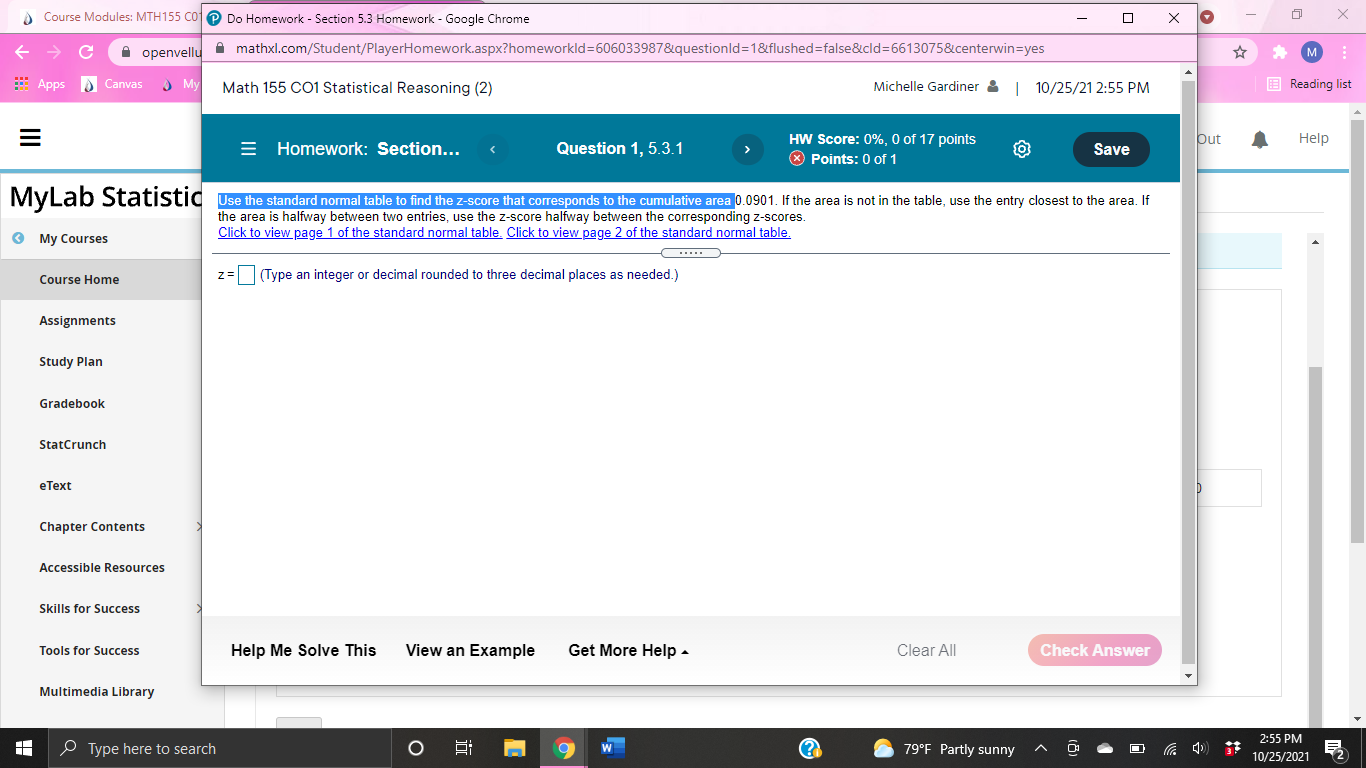
Task: Open Cortana circle on the taskbar
Action: (416, 748)
